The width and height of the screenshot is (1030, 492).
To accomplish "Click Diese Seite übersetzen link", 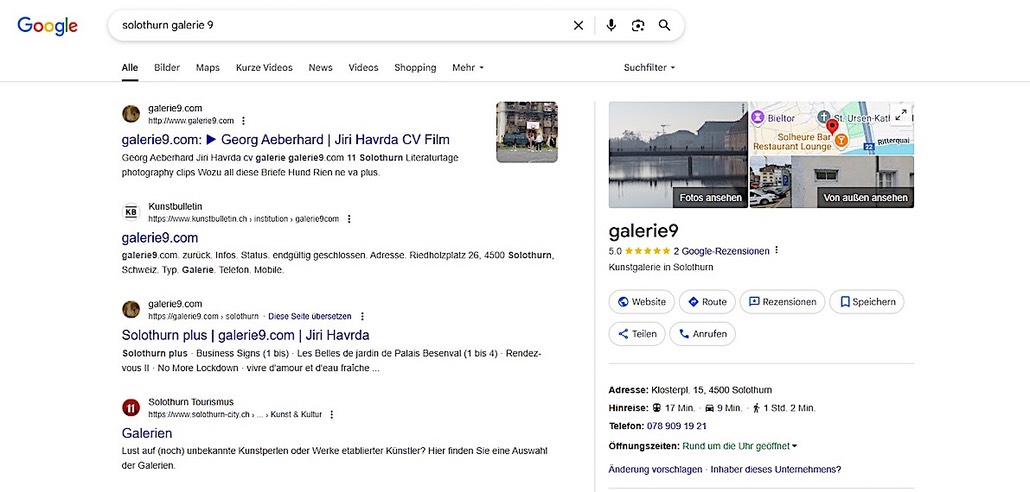I will click(309, 316).
